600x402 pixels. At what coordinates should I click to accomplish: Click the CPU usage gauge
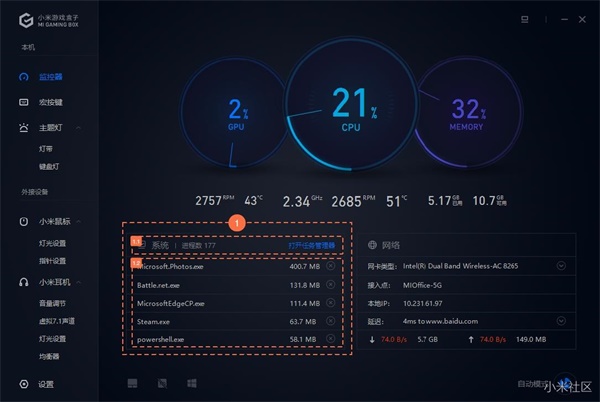click(351, 104)
